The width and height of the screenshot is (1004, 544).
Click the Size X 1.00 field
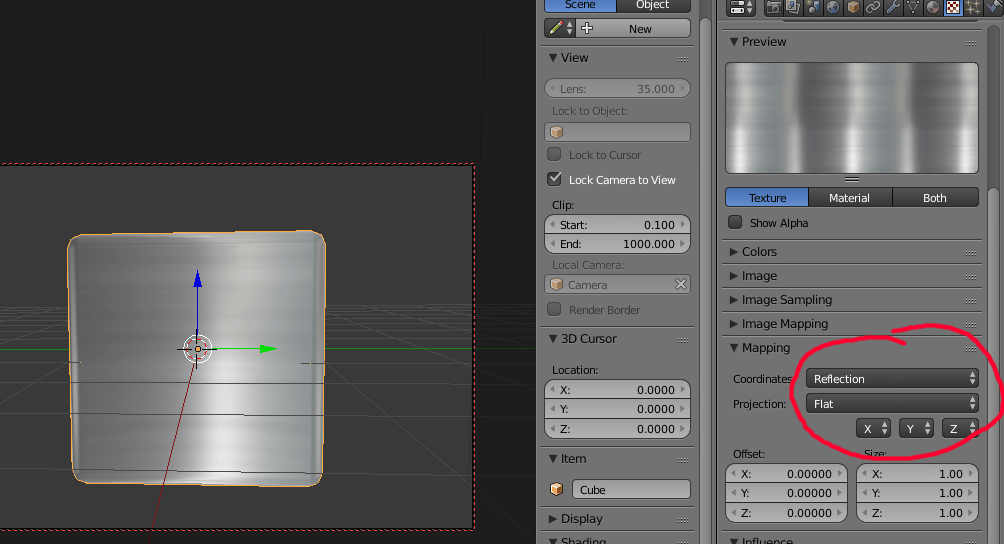click(x=918, y=474)
